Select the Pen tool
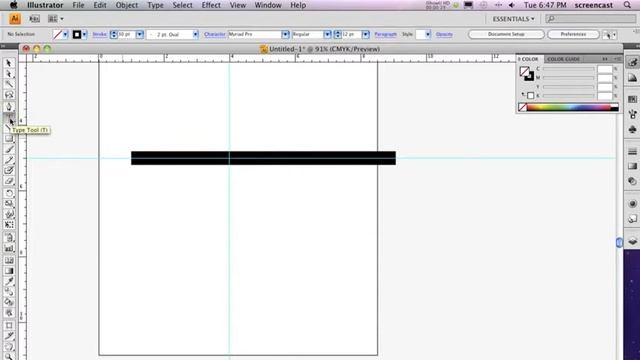This screenshot has width=640, height=360. [x=9, y=107]
